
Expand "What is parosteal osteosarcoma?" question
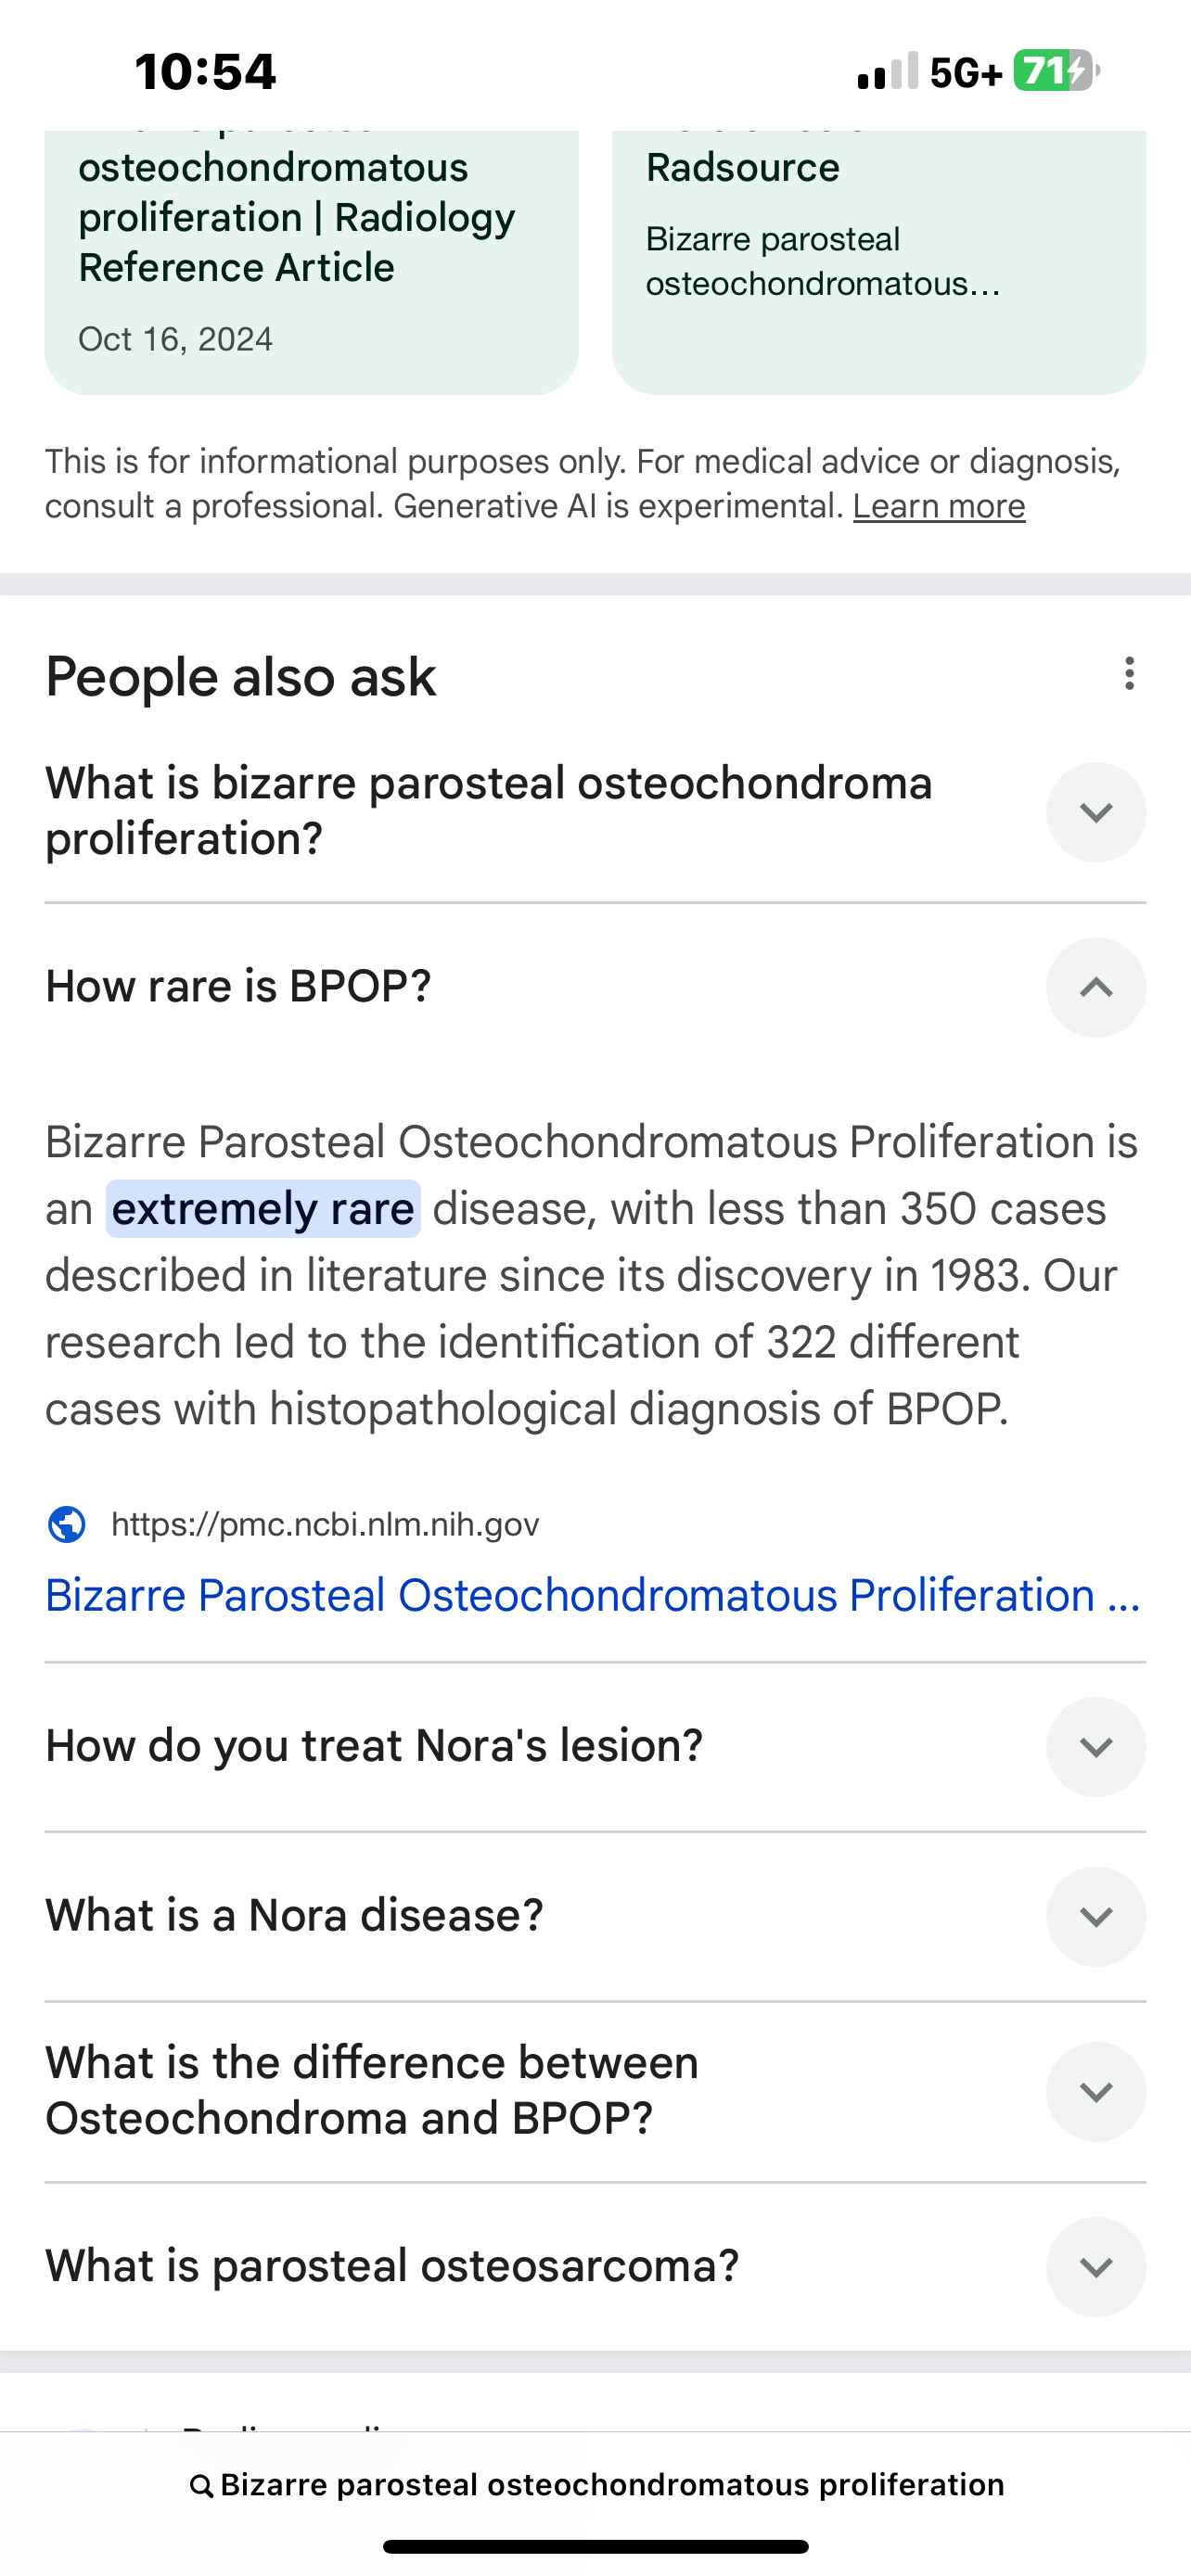[1095, 2266]
